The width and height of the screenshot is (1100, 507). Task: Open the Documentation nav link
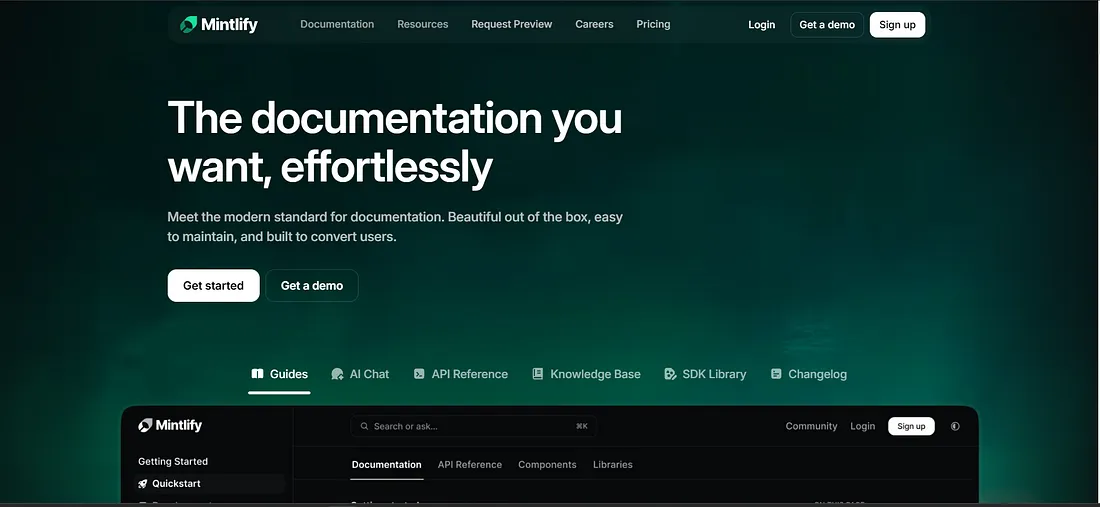click(337, 24)
